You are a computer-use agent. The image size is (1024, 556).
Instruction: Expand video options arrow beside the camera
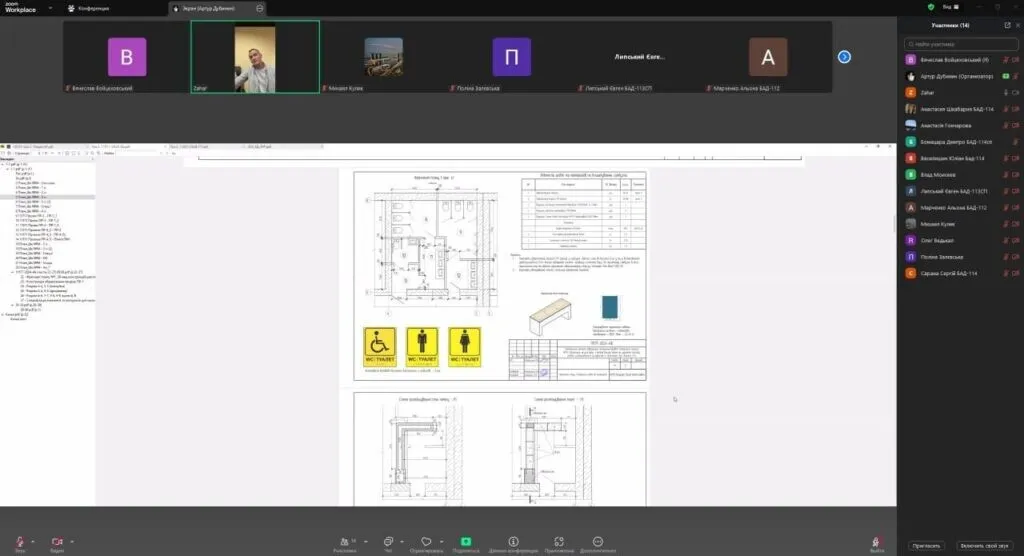coord(72,541)
